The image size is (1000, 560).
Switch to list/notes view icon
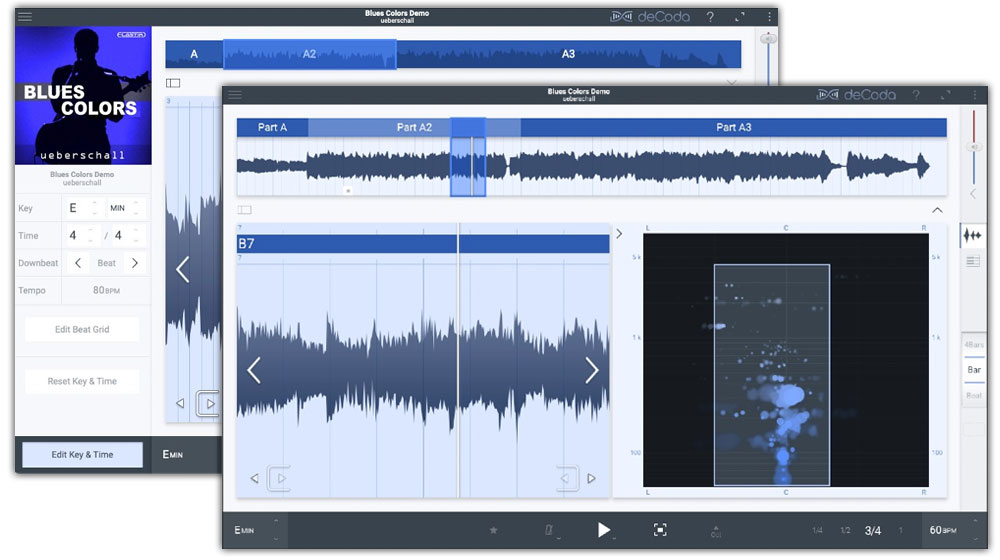pyautogui.click(x=973, y=261)
